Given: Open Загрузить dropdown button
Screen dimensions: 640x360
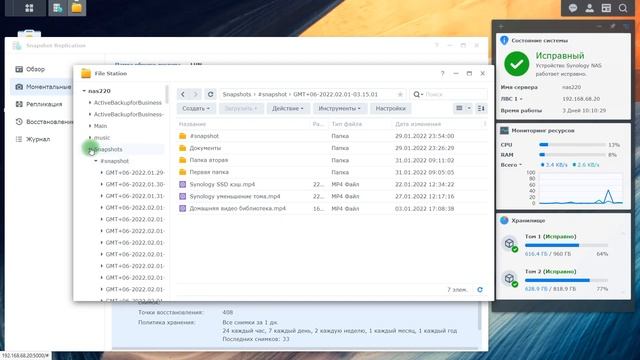Looking at the screenshot, I should coord(241,109).
